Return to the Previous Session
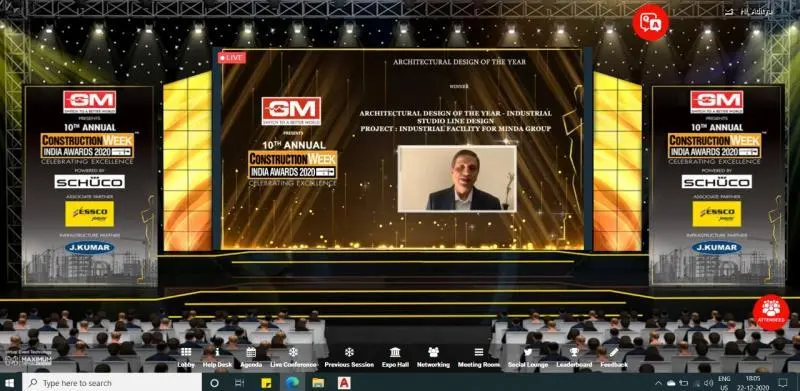The height and width of the screenshot is (391, 800). coord(349,357)
